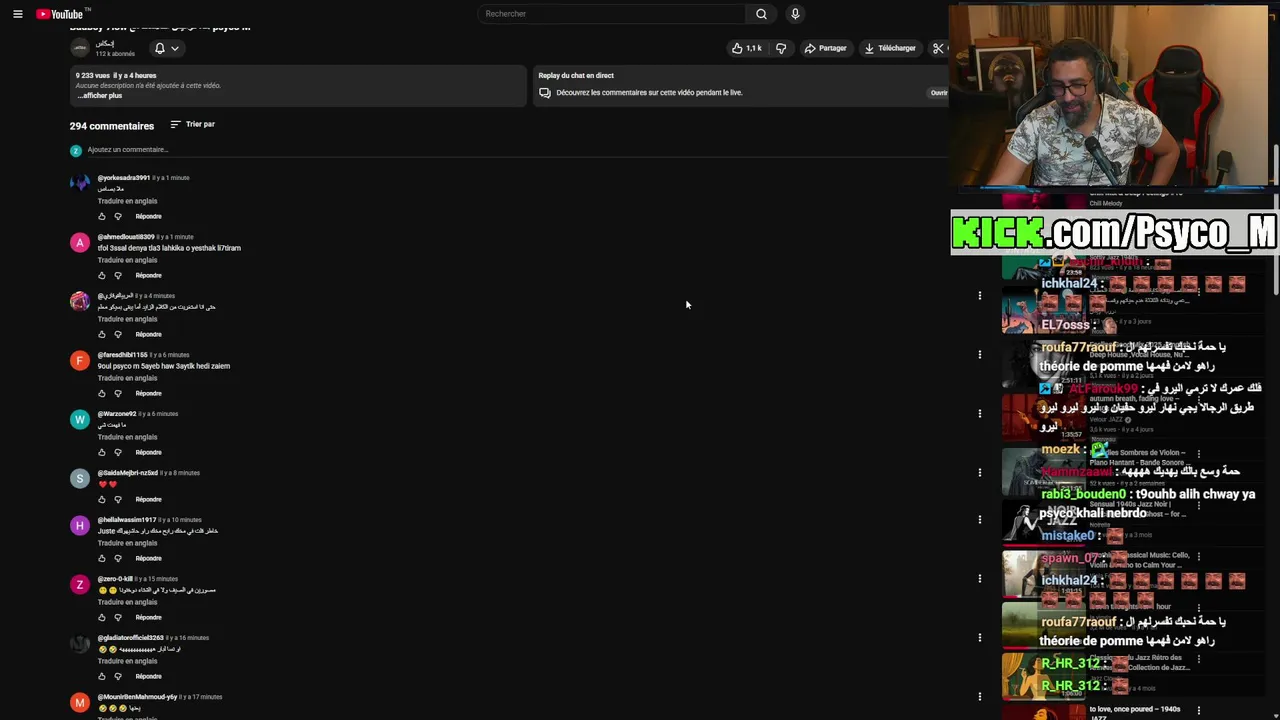Open the clip scissors tool
The image size is (1280, 720).
938,48
